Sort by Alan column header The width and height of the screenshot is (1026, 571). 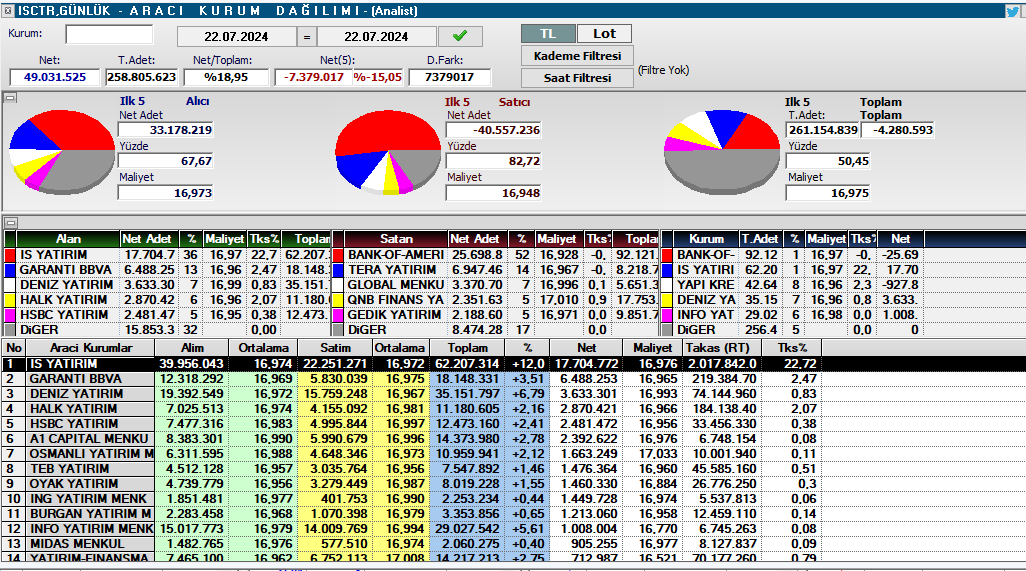click(x=68, y=239)
